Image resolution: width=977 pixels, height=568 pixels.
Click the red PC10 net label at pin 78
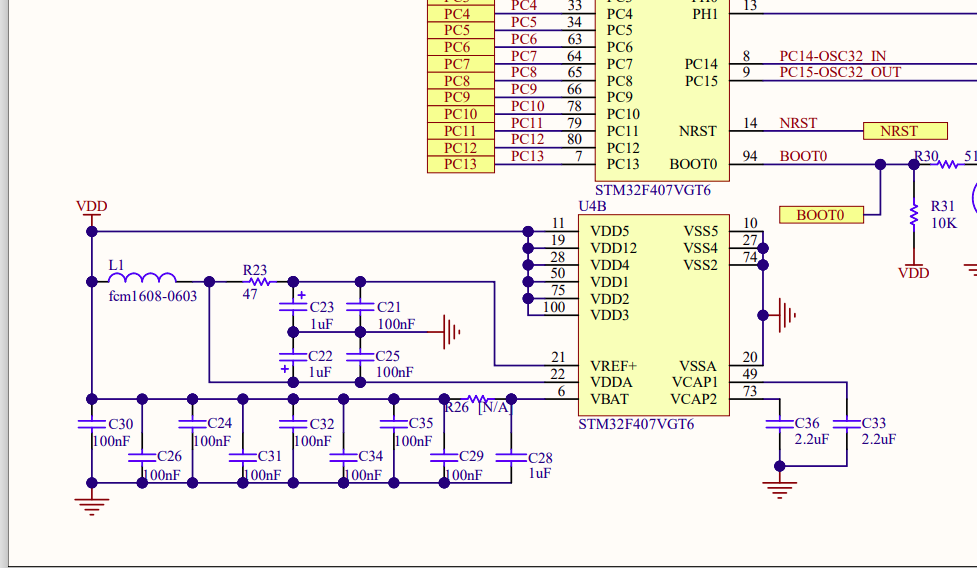click(x=527, y=106)
